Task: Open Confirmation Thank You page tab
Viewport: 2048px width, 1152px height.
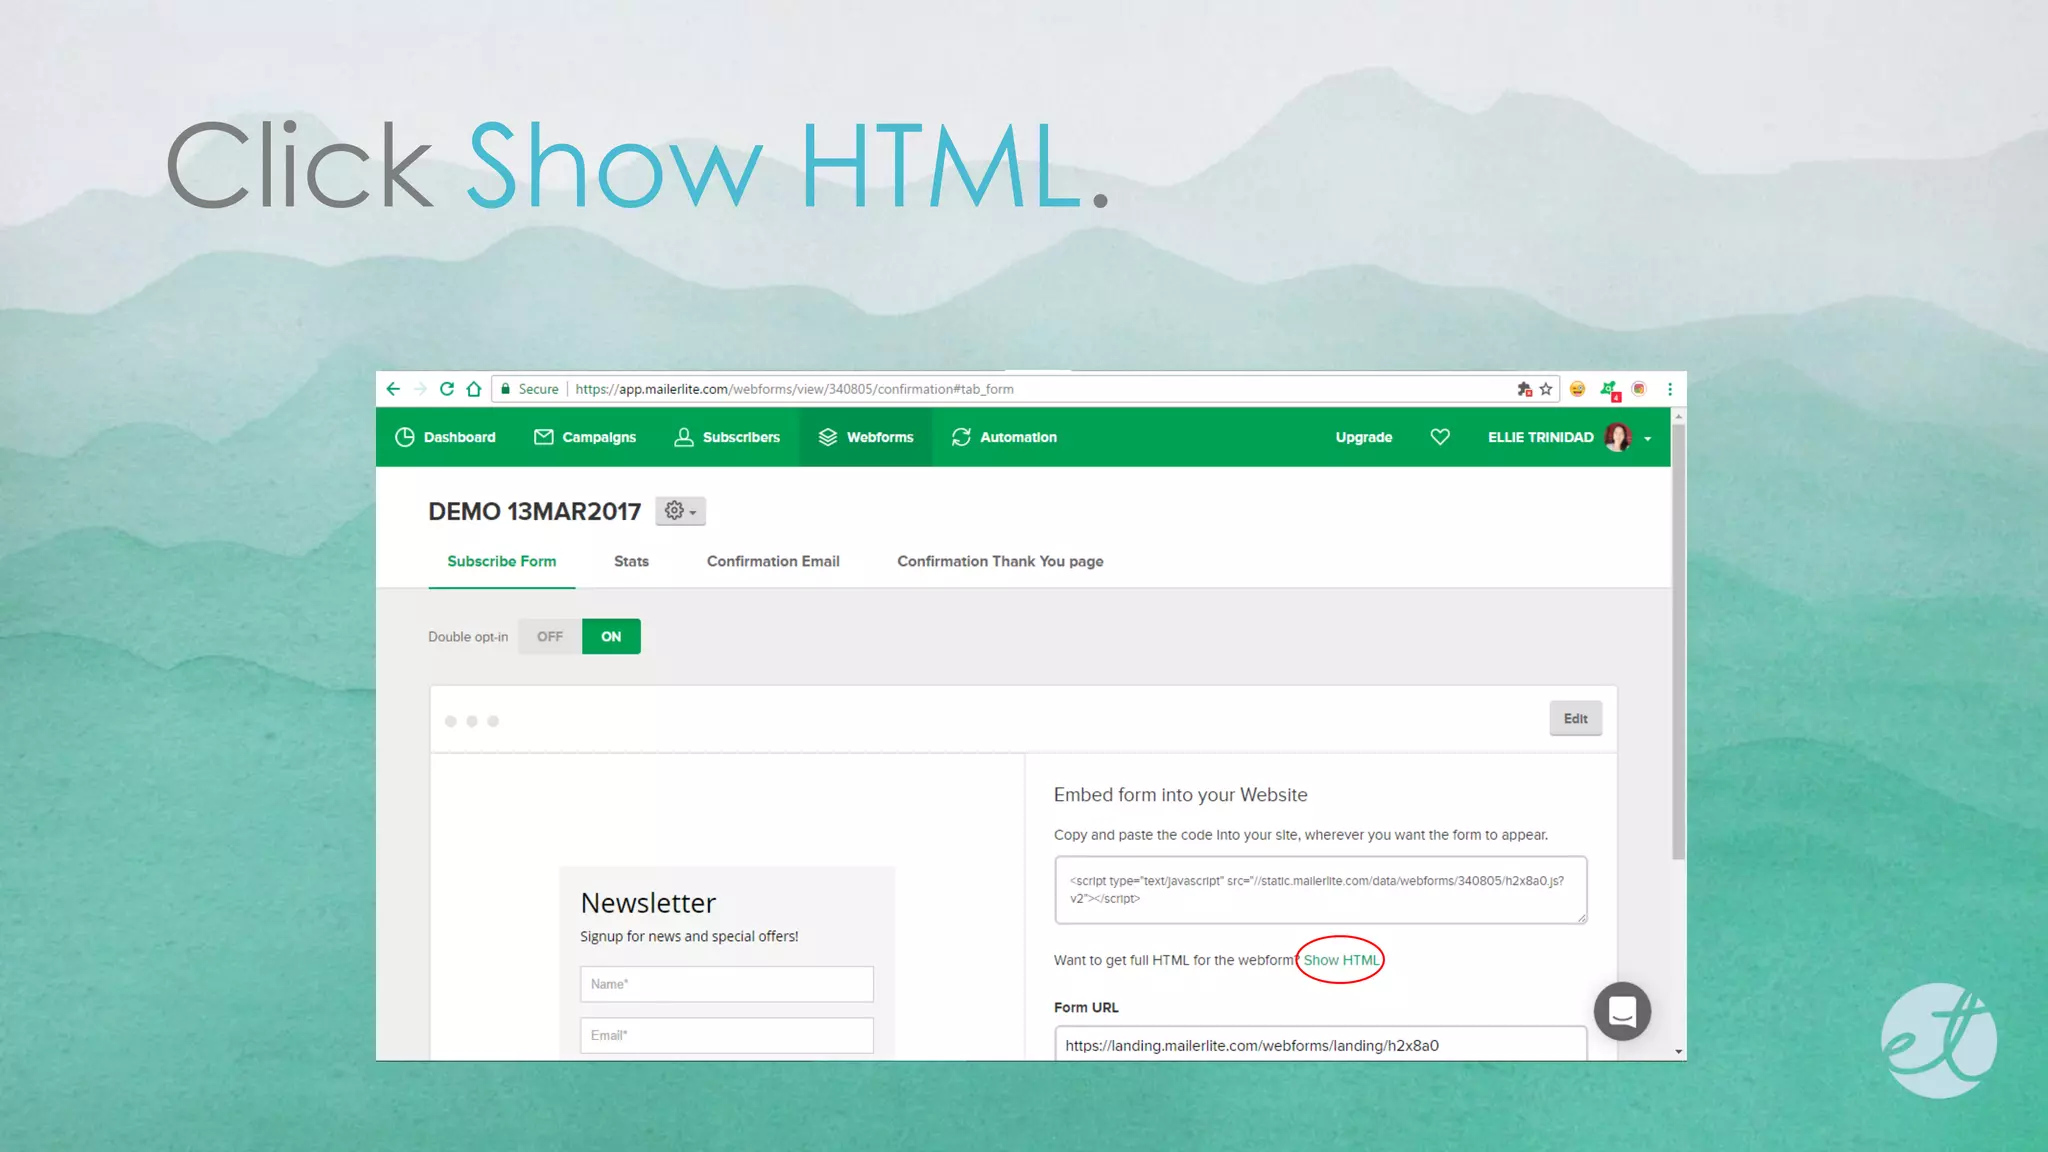Action: tap(1000, 561)
